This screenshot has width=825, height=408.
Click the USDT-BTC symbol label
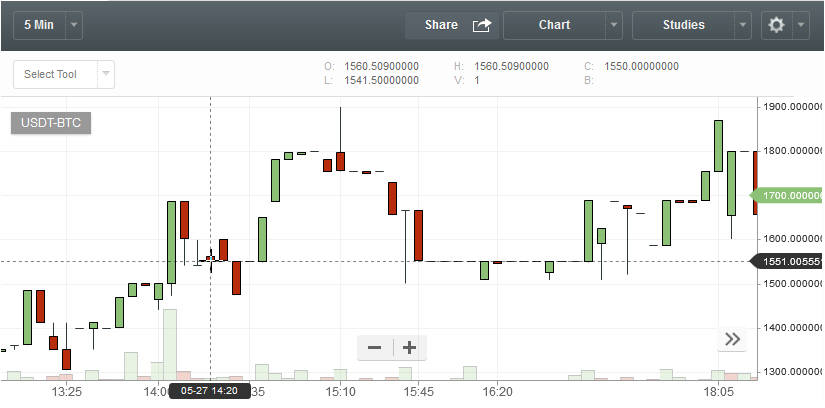click(x=51, y=123)
